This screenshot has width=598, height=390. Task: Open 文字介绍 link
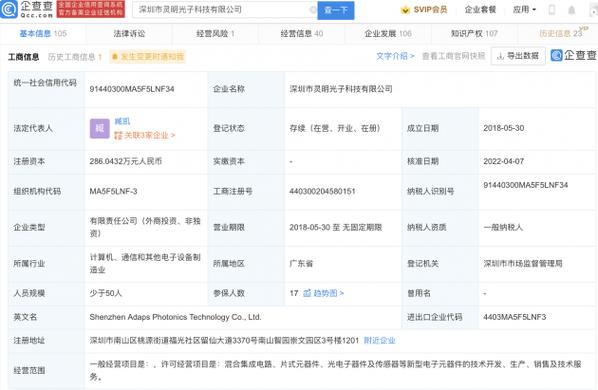pyautogui.click(x=395, y=56)
